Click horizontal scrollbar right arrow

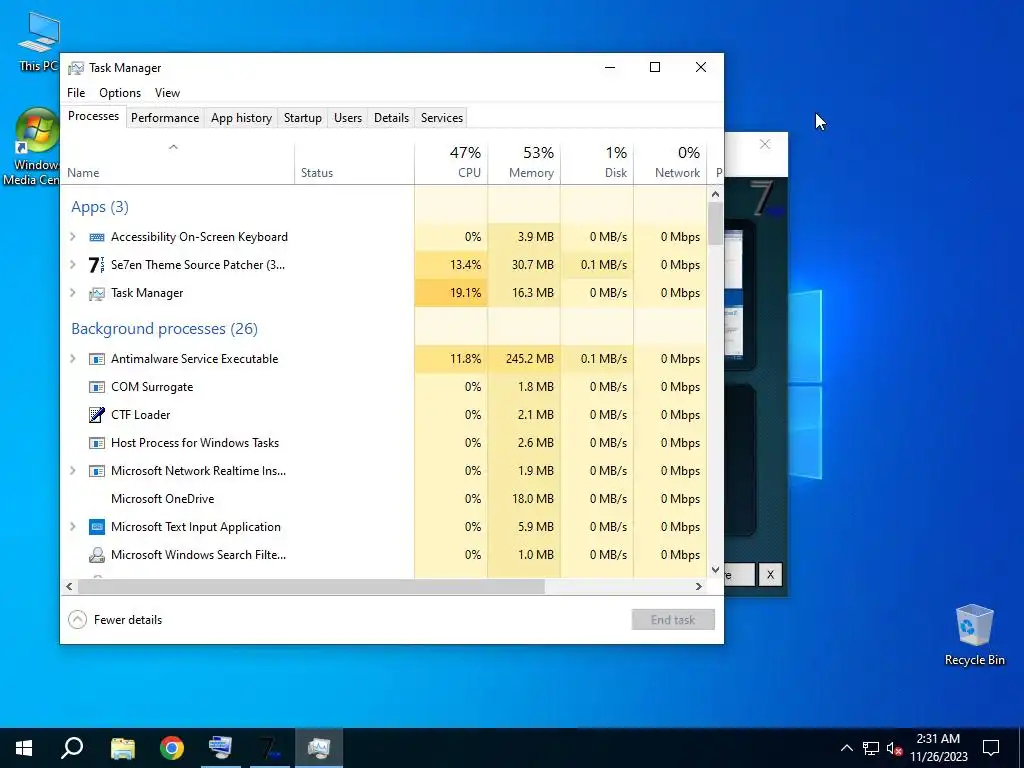(699, 586)
